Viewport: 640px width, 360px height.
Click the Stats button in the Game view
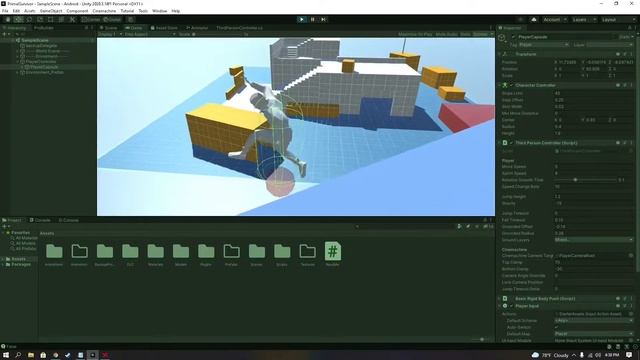[465, 34]
